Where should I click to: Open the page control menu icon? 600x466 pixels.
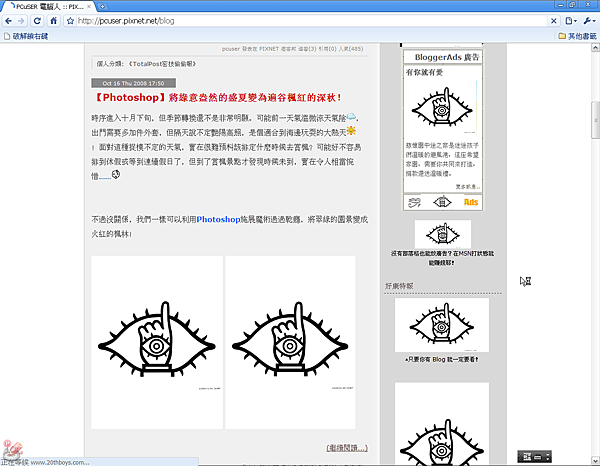(571, 21)
